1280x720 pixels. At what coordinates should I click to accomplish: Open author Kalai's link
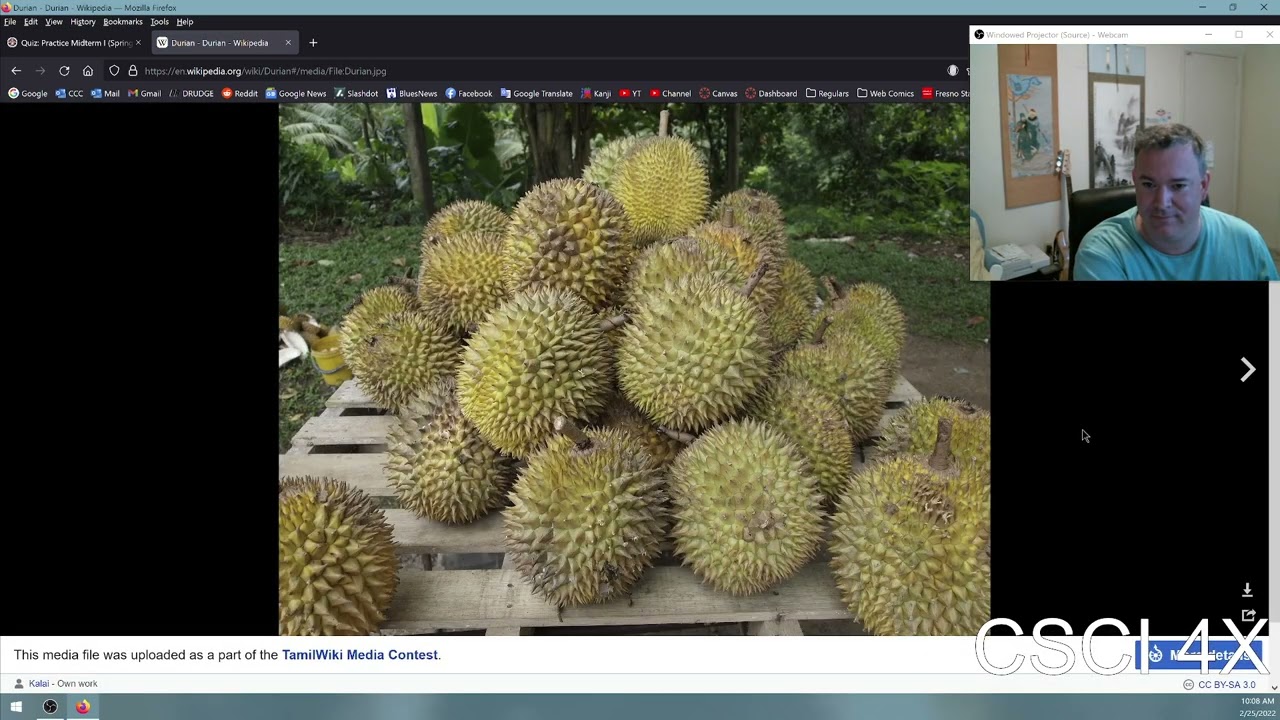pyautogui.click(x=39, y=684)
